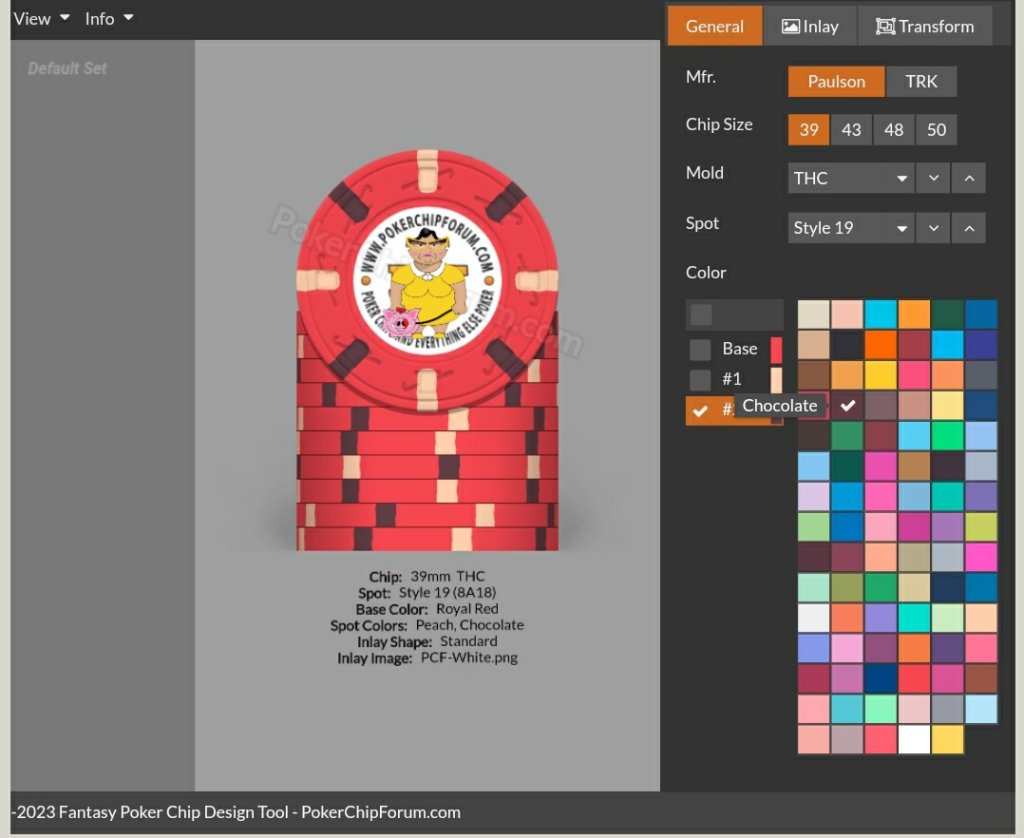Pick the cyan swatch in the first palette row
Image resolution: width=1024 pixels, height=838 pixels.
click(880, 314)
